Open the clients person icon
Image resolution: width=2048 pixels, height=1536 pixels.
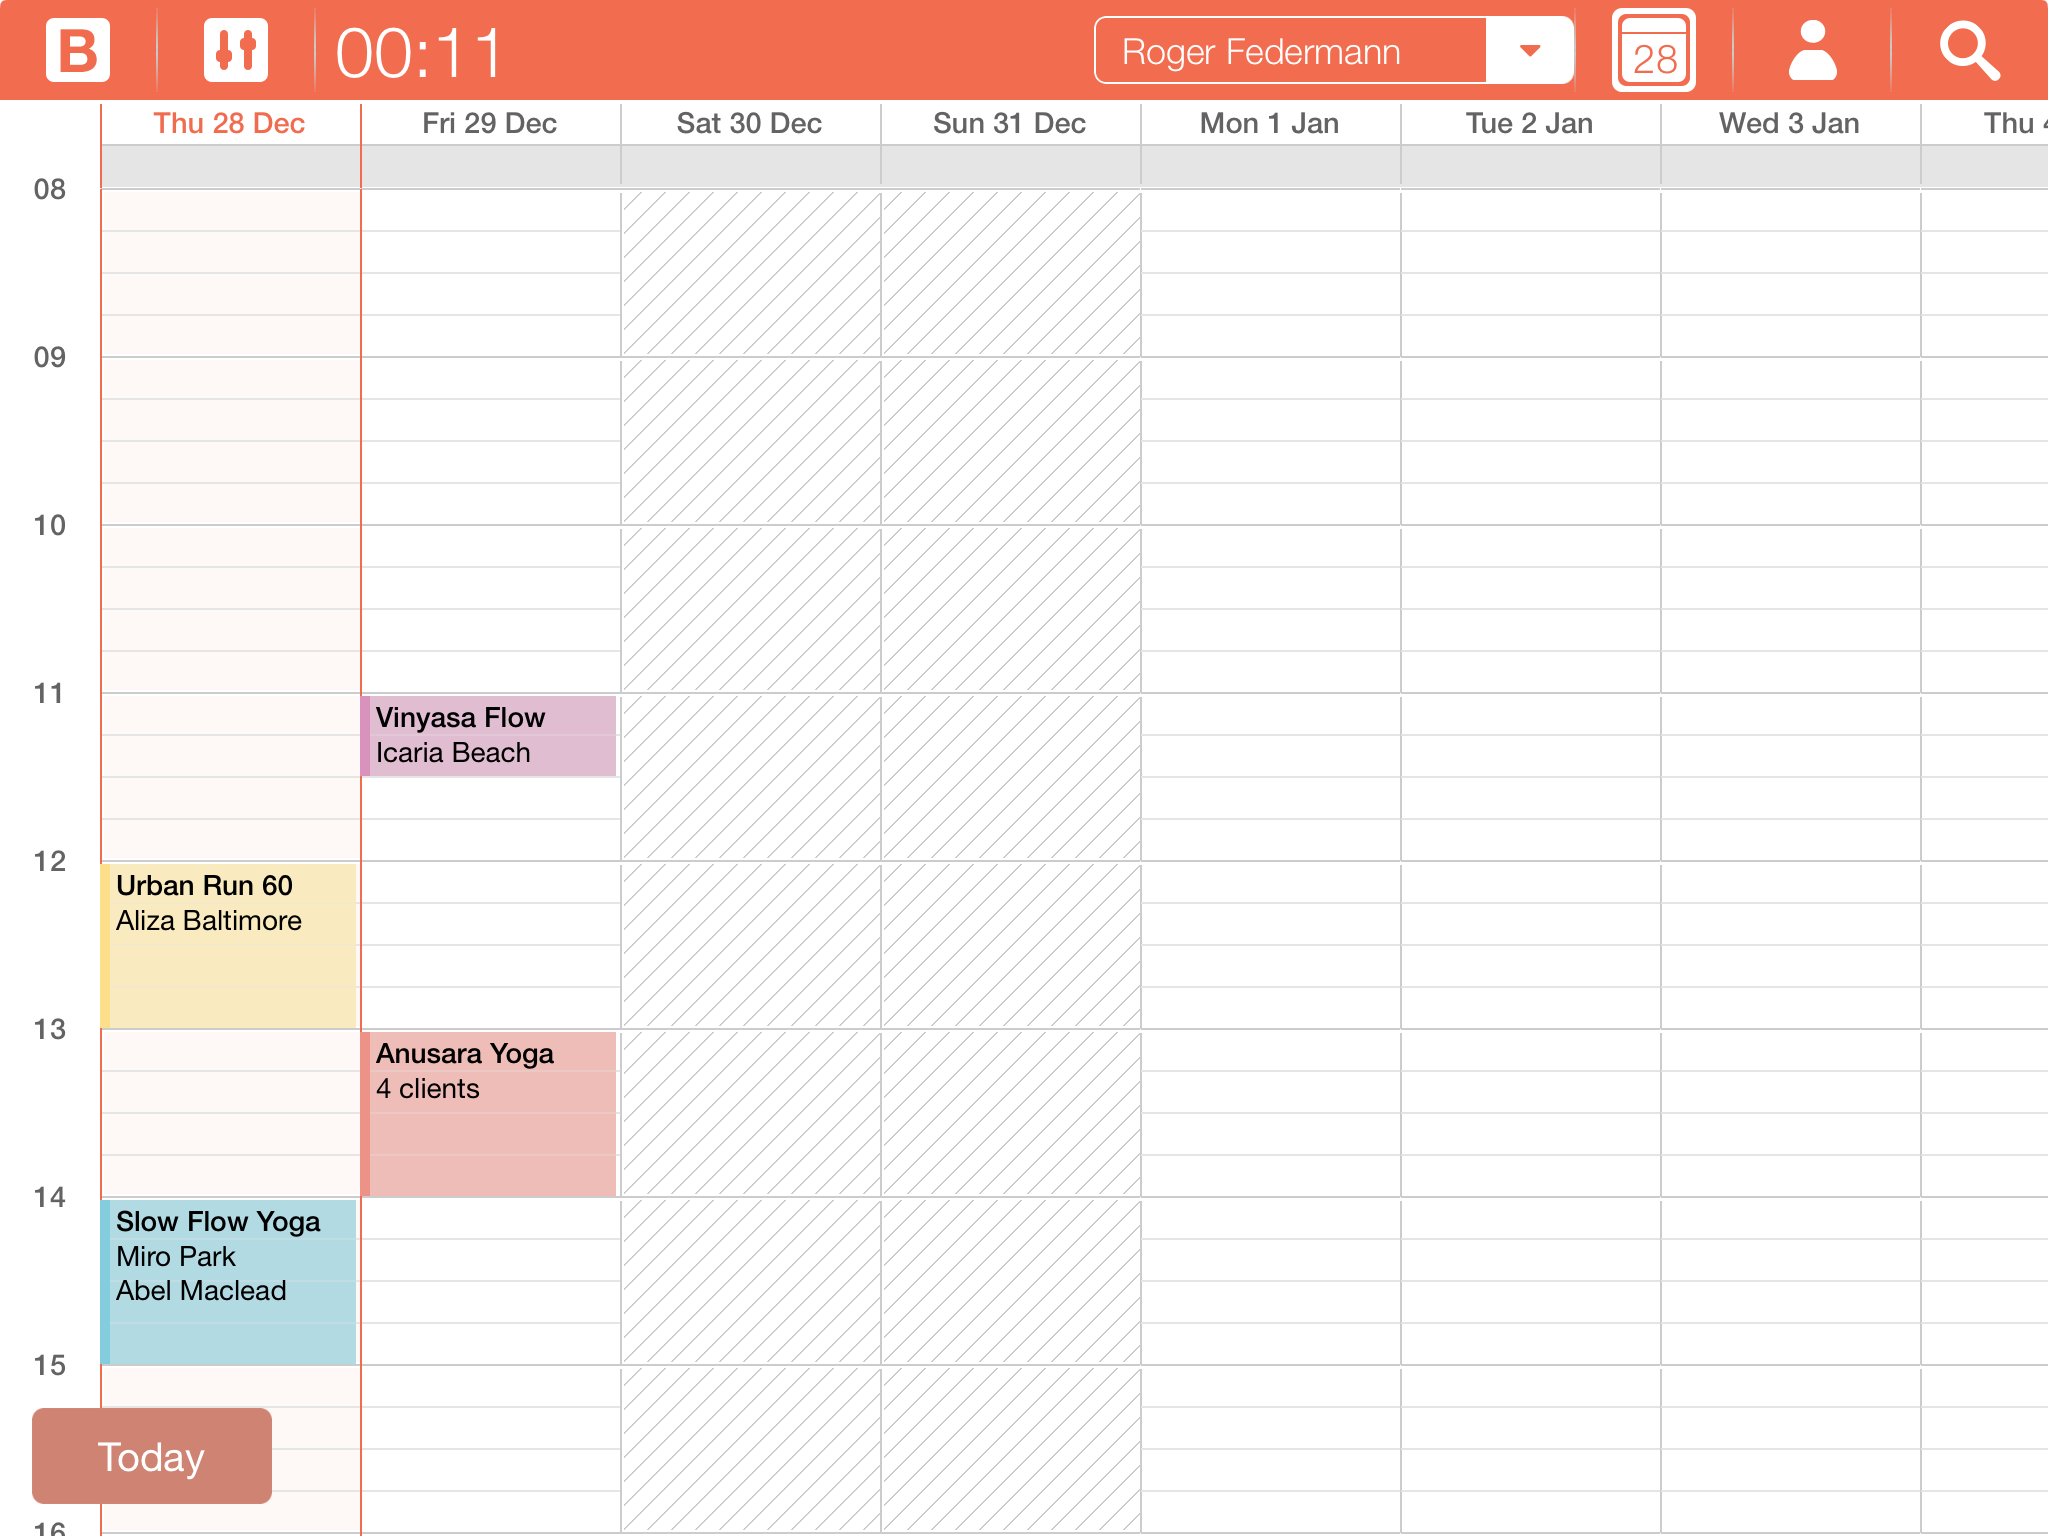pyautogui.click(x=1812, y=50)
